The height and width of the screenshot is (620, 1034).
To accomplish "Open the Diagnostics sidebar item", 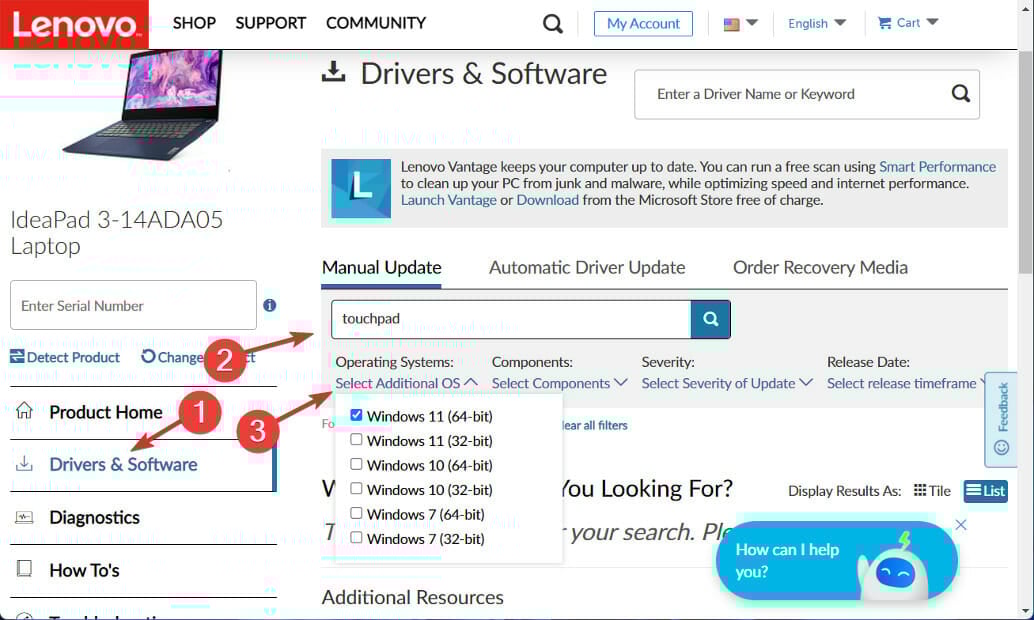I will coord(143,518).
